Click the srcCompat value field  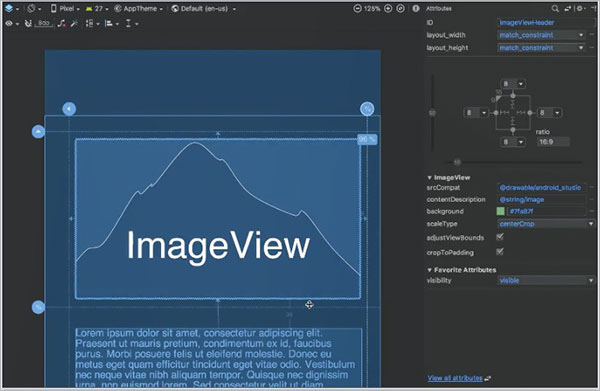(x=542, y=188)
